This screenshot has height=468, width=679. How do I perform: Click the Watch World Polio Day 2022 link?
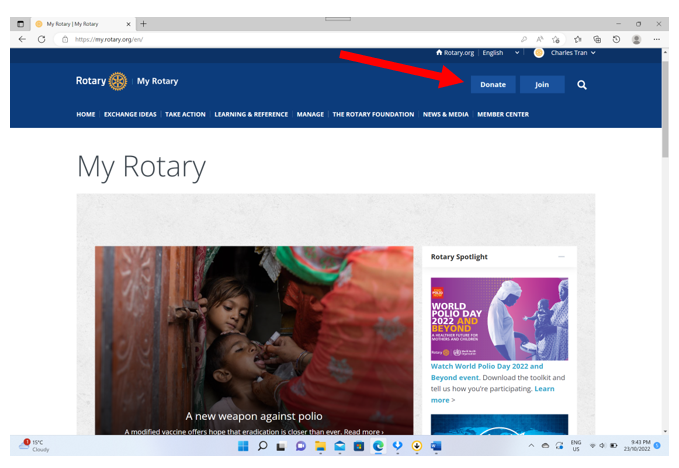(487, 367)
